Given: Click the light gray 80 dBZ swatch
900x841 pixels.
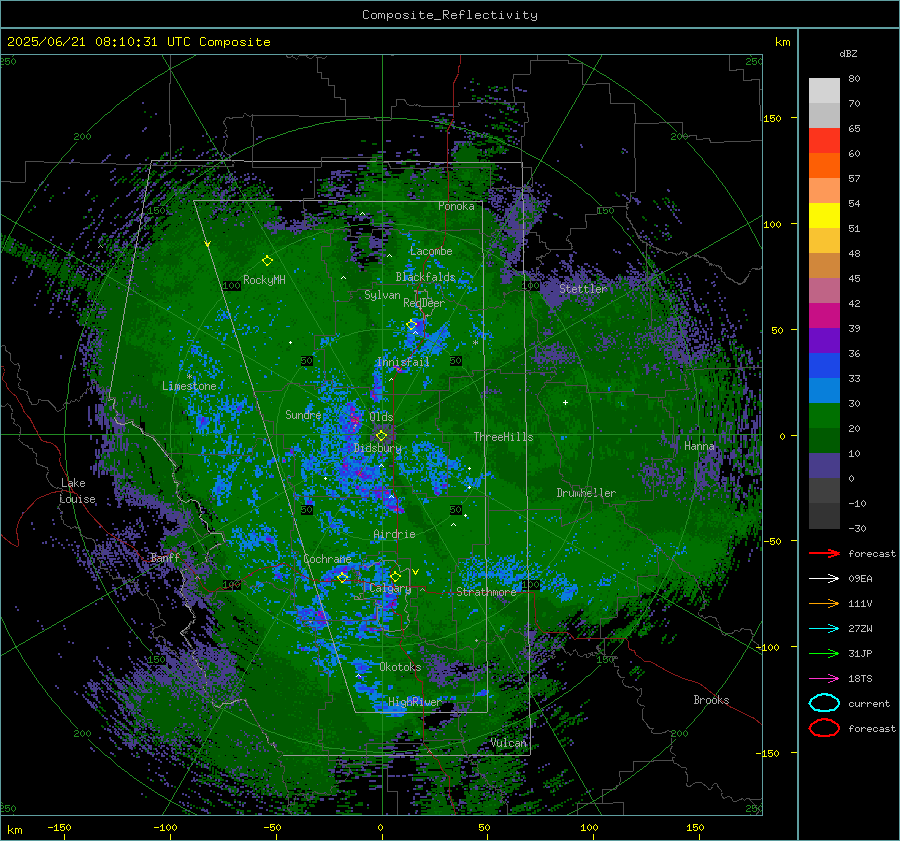Looking at the screenshot, I should click(x=824, y=91).
